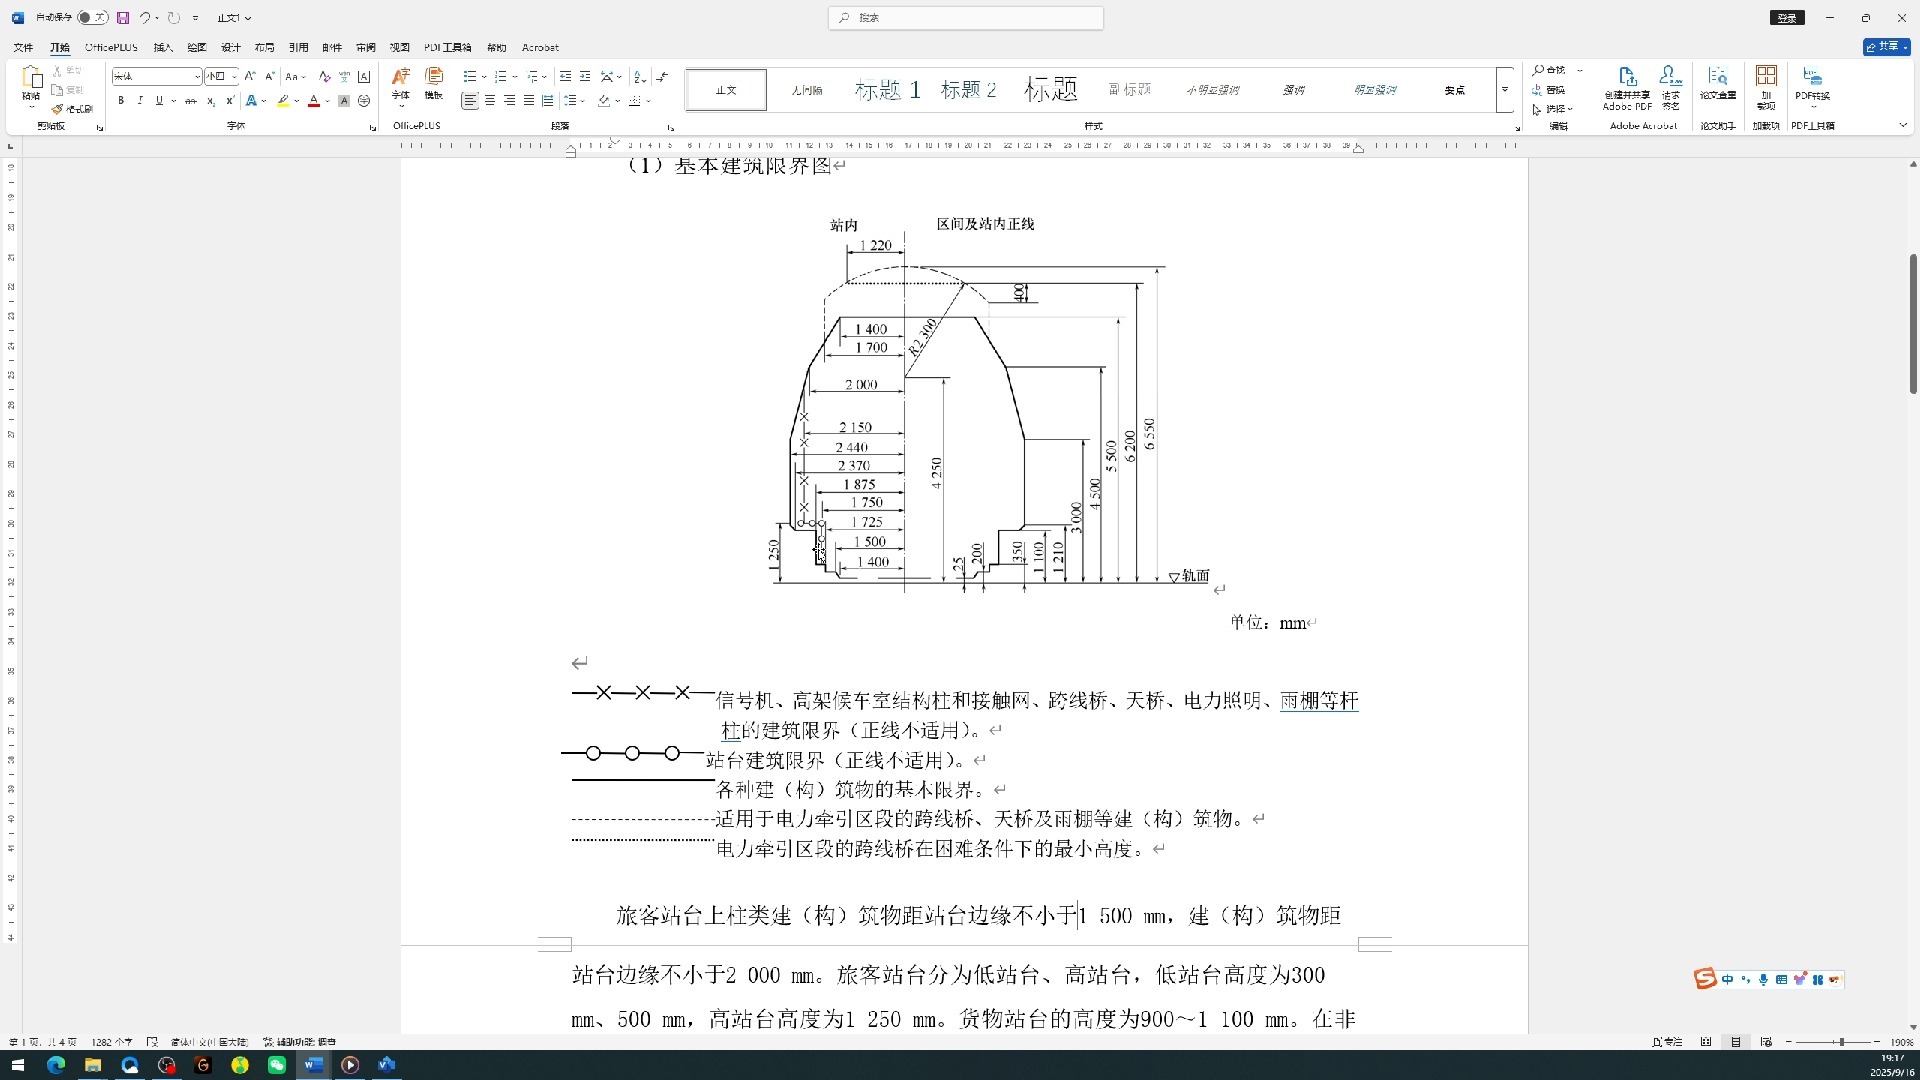1920x1080 pixels.
Task: Toggle Bold formatting
Action: 121,101
